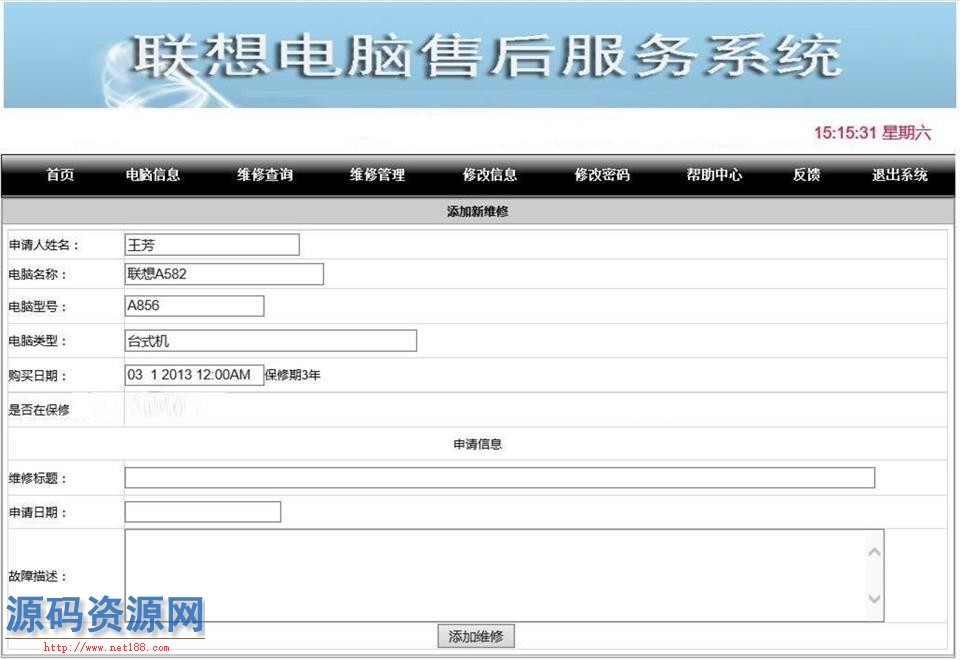Click the 故障描述 label
This screenshot has height=660, width=960.
(x=37, y=576)
